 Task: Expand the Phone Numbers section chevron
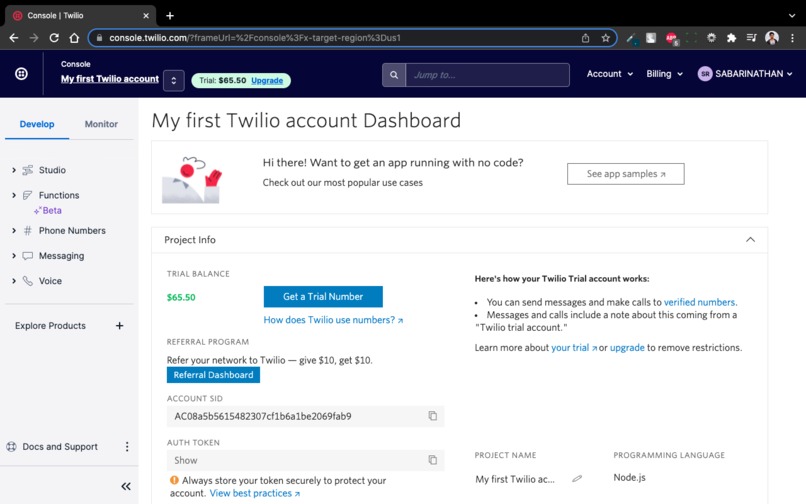coord(14,230)
